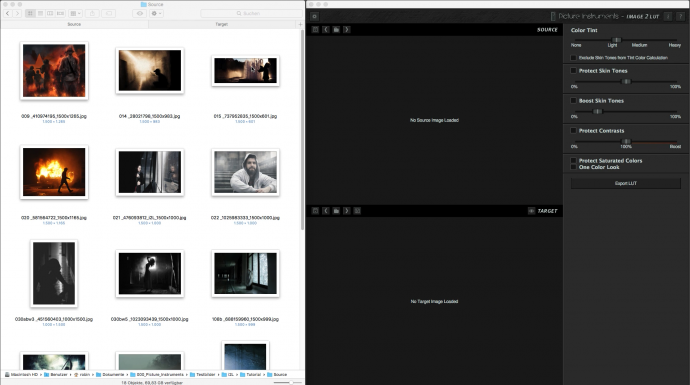
Task: Click the first icon in Source toolbar
Action: point(315,29)
